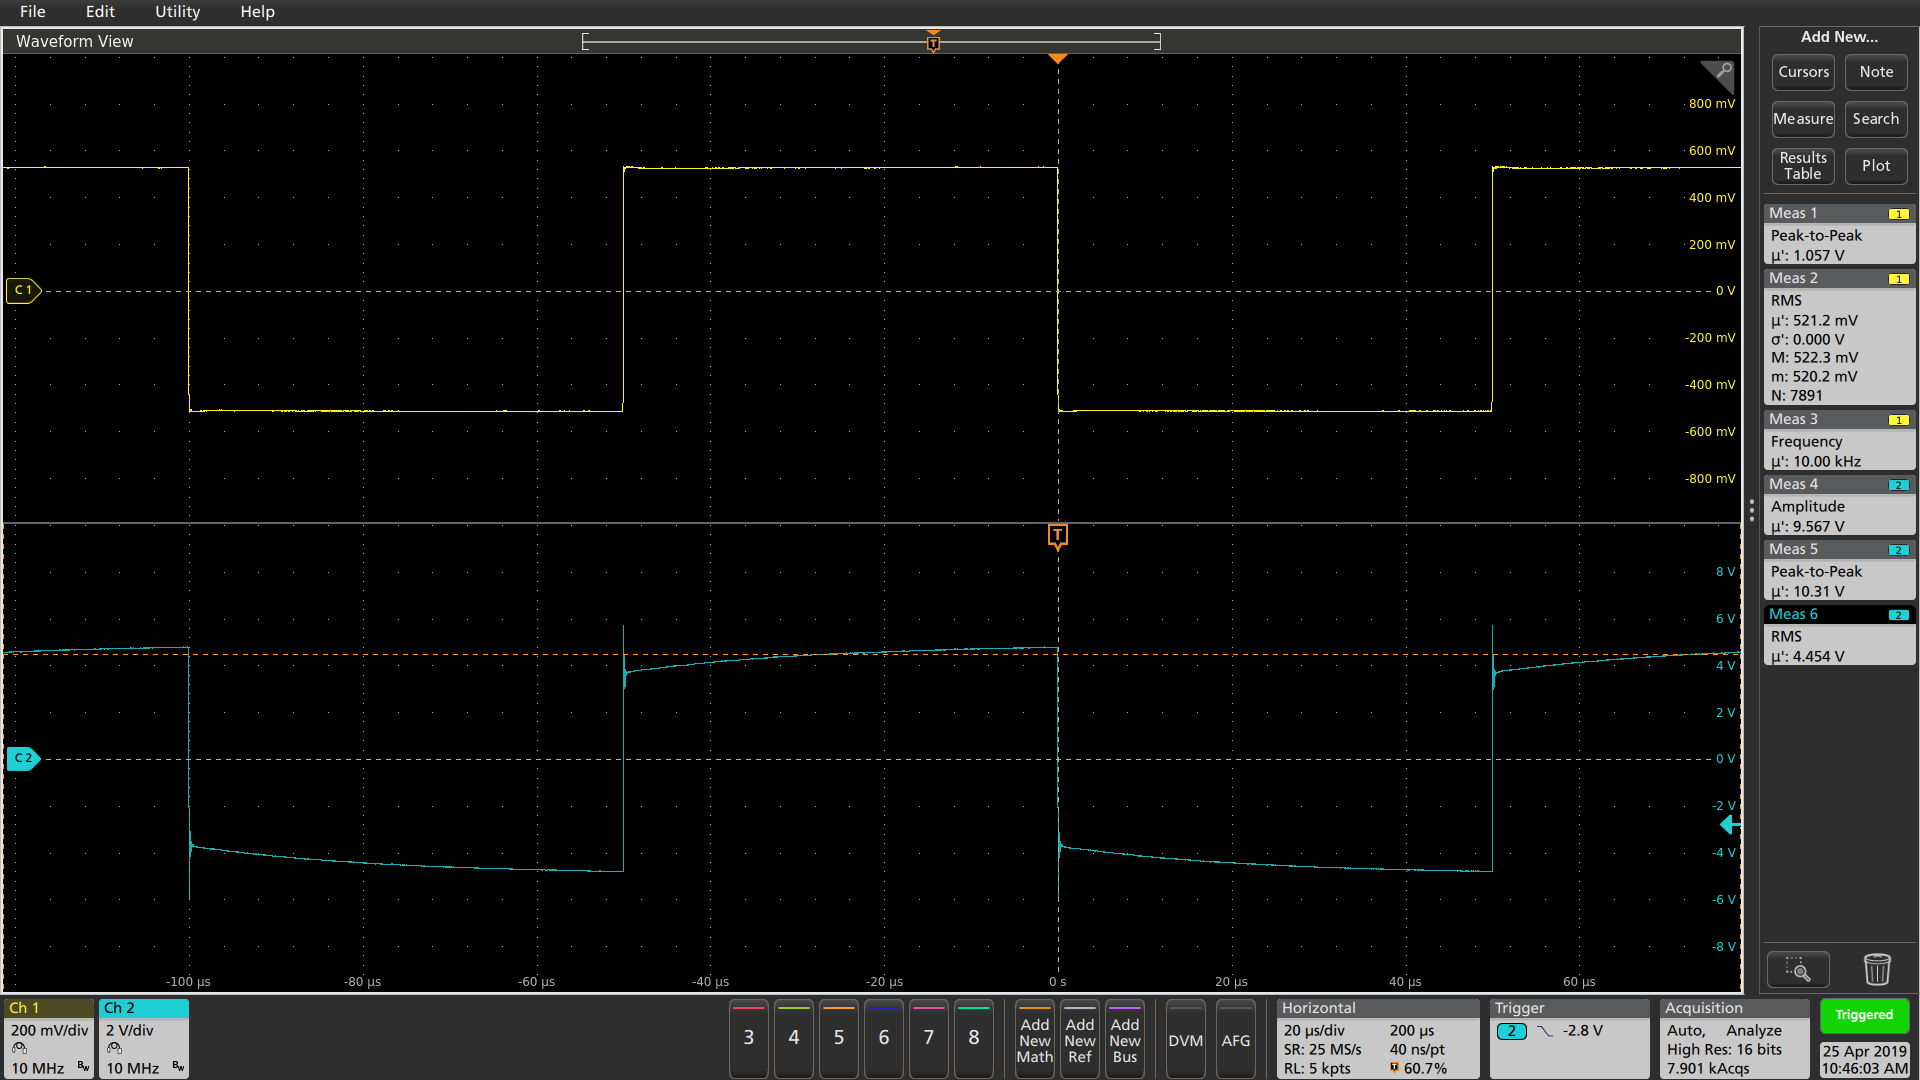Select the Meas 6 RMS badge
Image resolution: width=1920 pixels, height=1080 pixels.
(x=1839, y=635)
